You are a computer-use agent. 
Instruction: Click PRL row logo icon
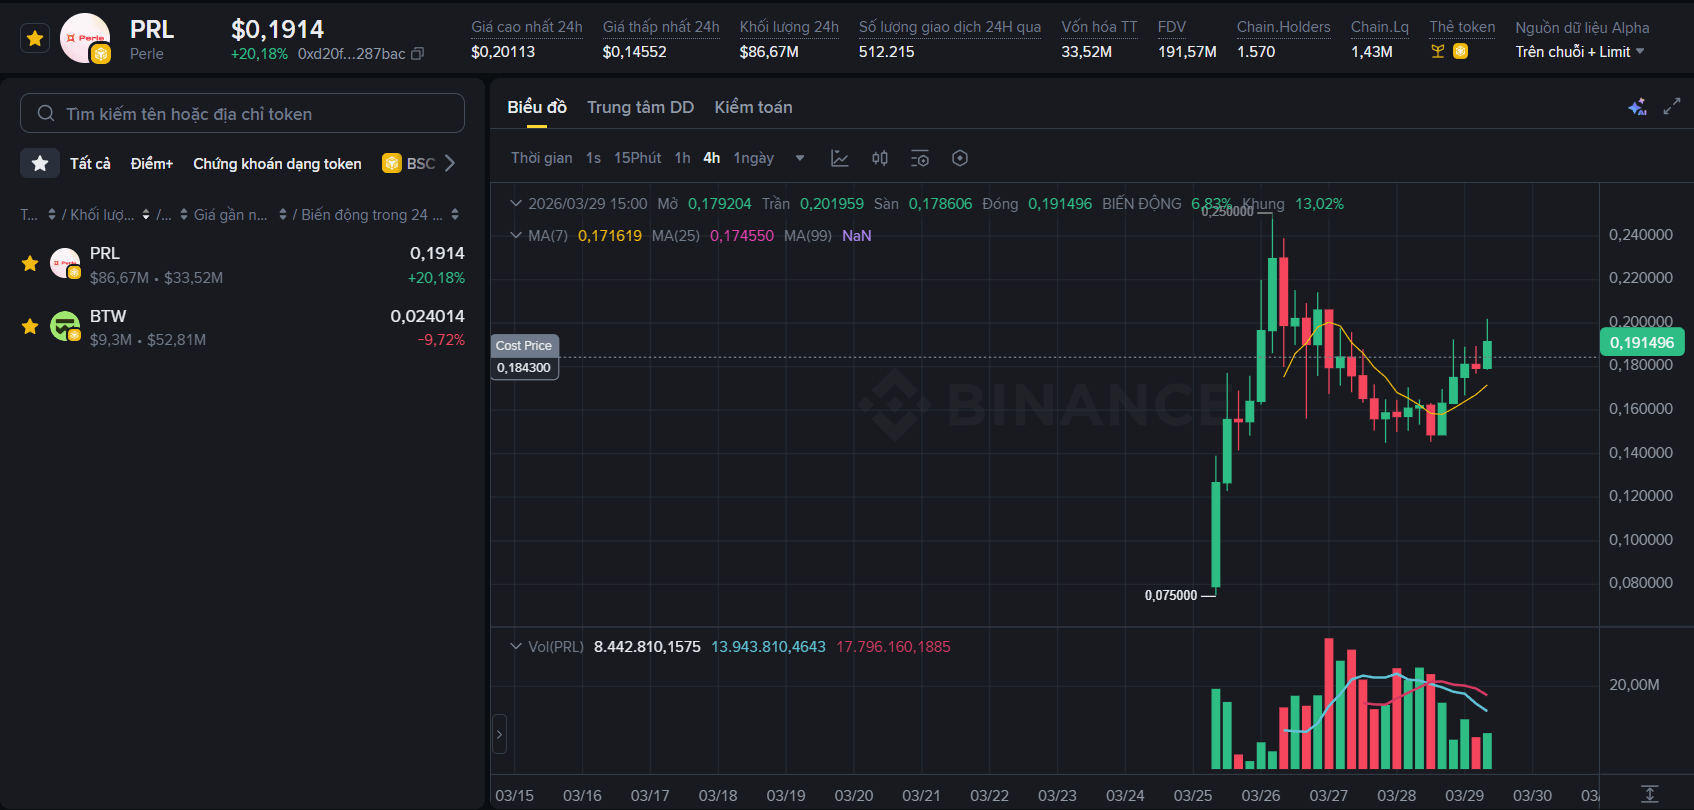[65, 263]
